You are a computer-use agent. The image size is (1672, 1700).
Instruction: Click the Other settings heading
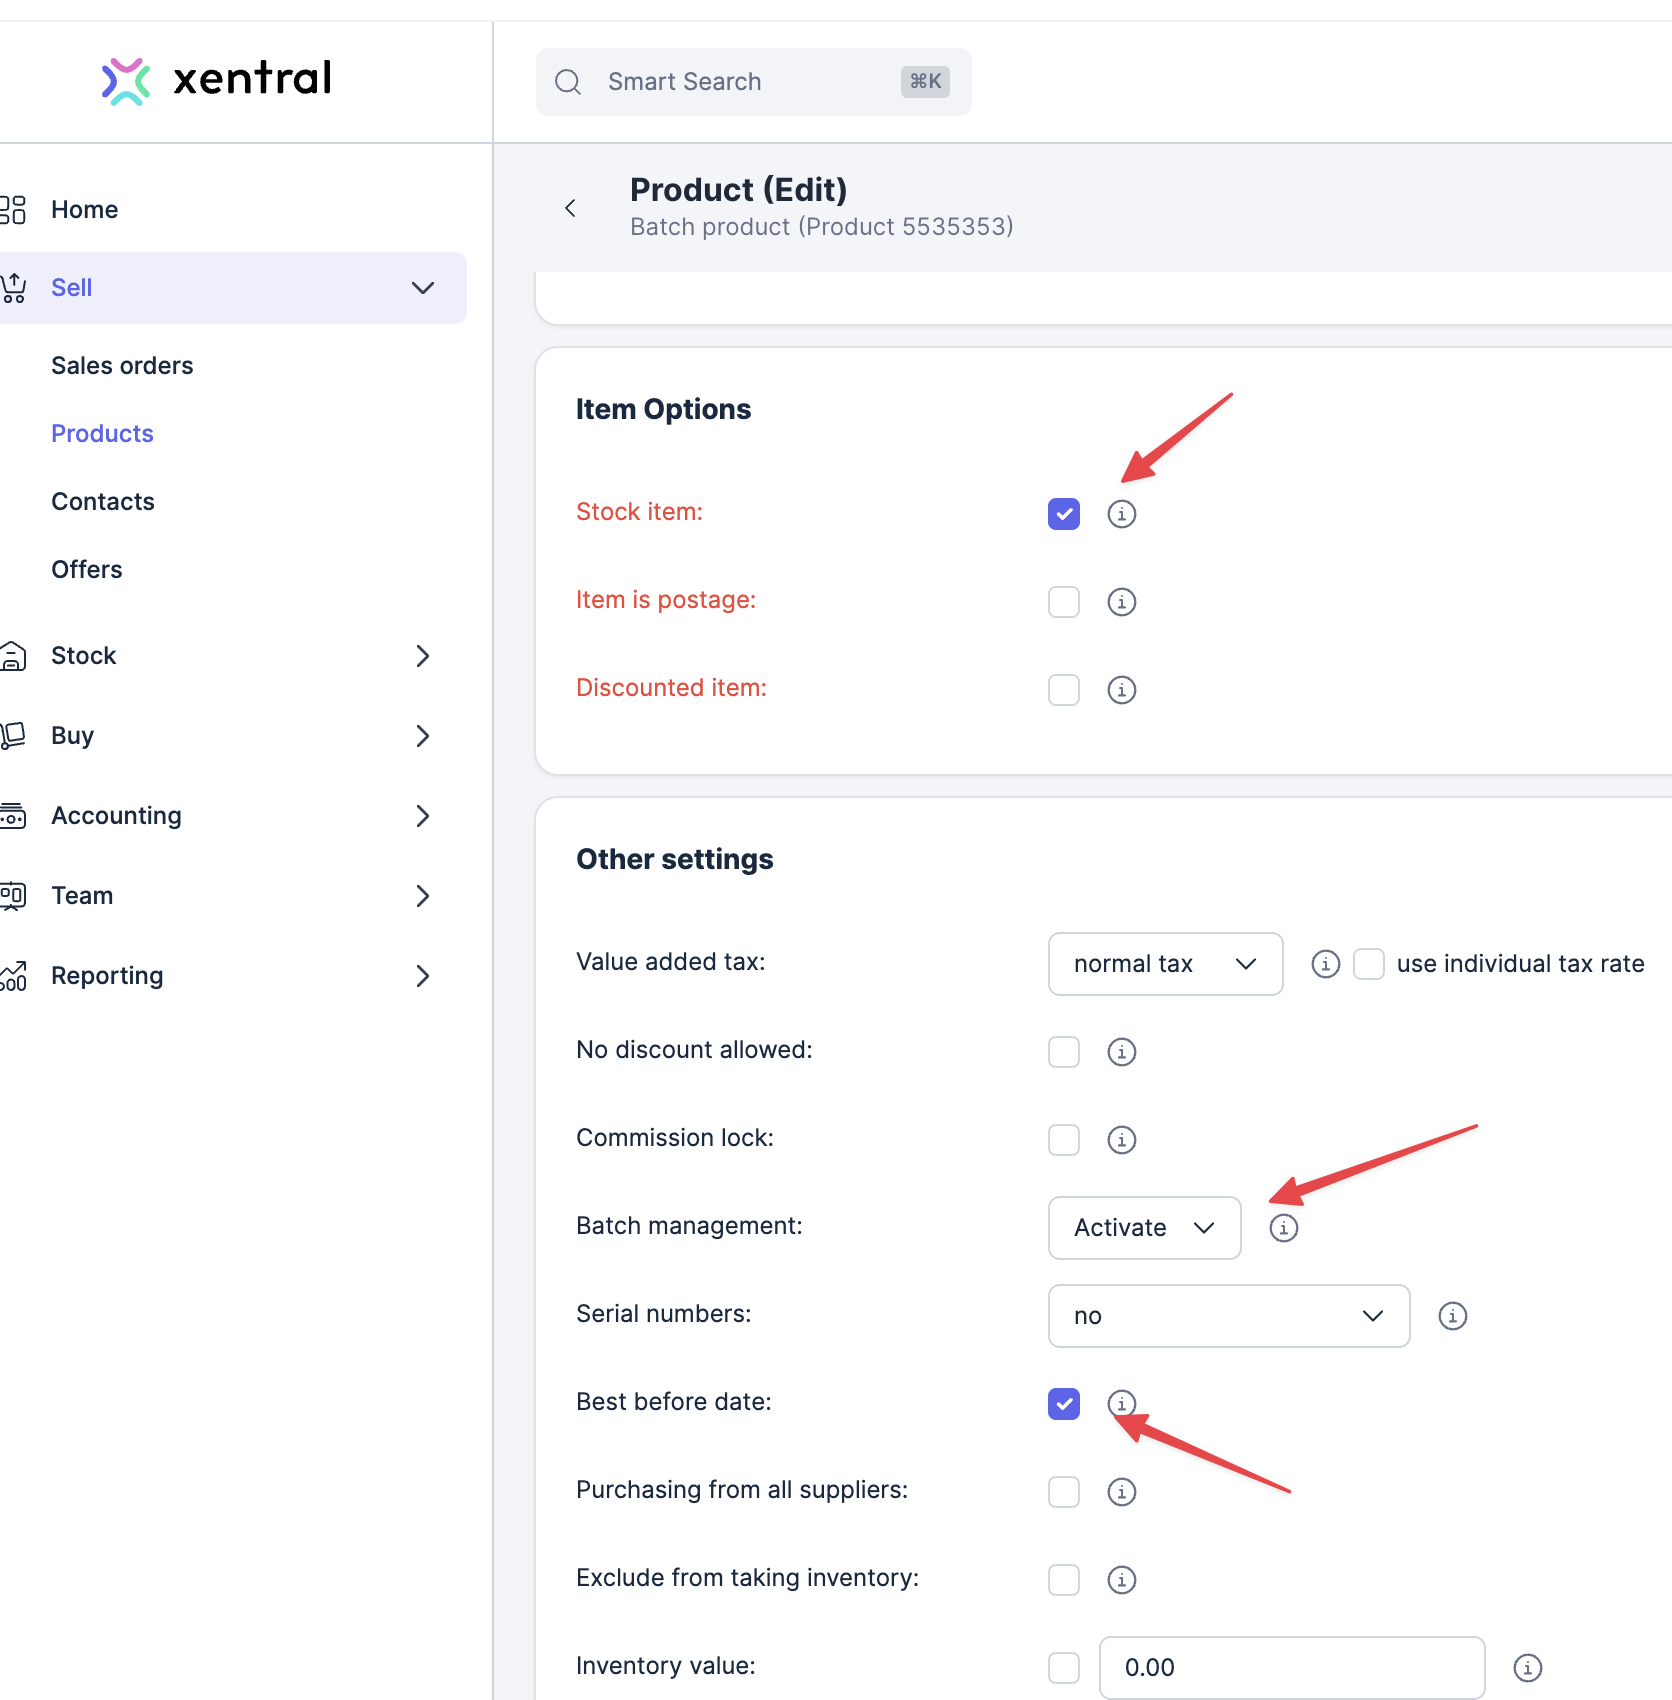click(x=675, y=860)
